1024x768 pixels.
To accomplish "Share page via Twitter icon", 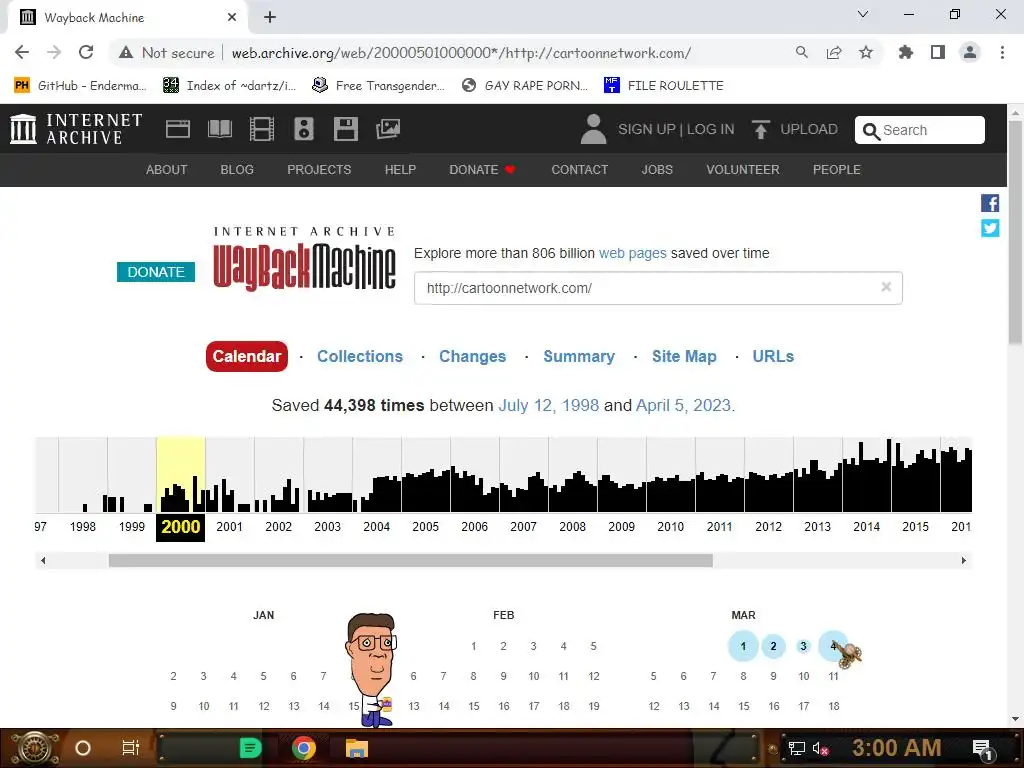I will coord(990,228).
